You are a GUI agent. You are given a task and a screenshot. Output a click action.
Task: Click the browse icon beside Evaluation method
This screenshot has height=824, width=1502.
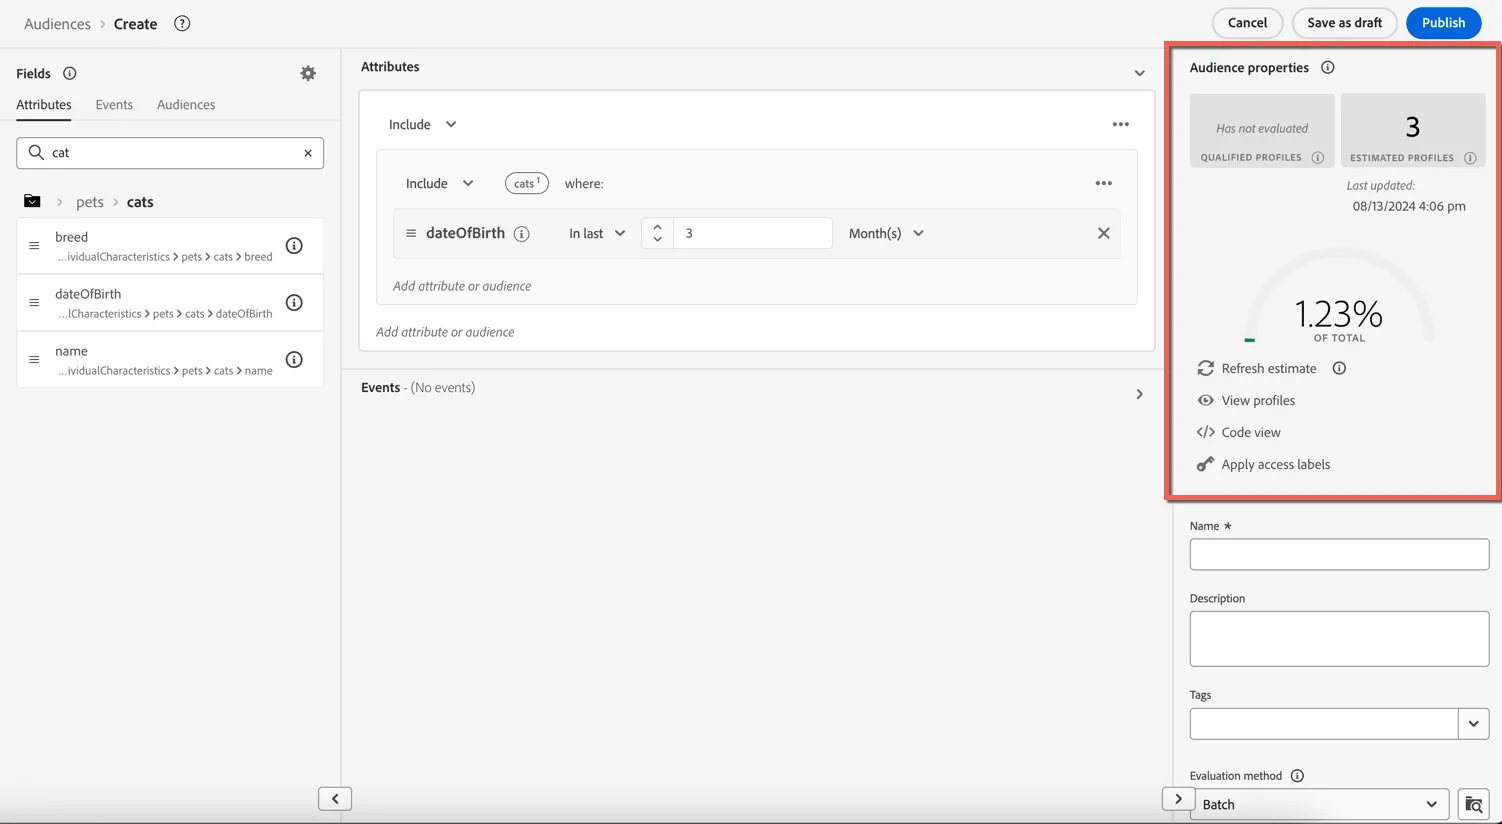(1474, 804)
